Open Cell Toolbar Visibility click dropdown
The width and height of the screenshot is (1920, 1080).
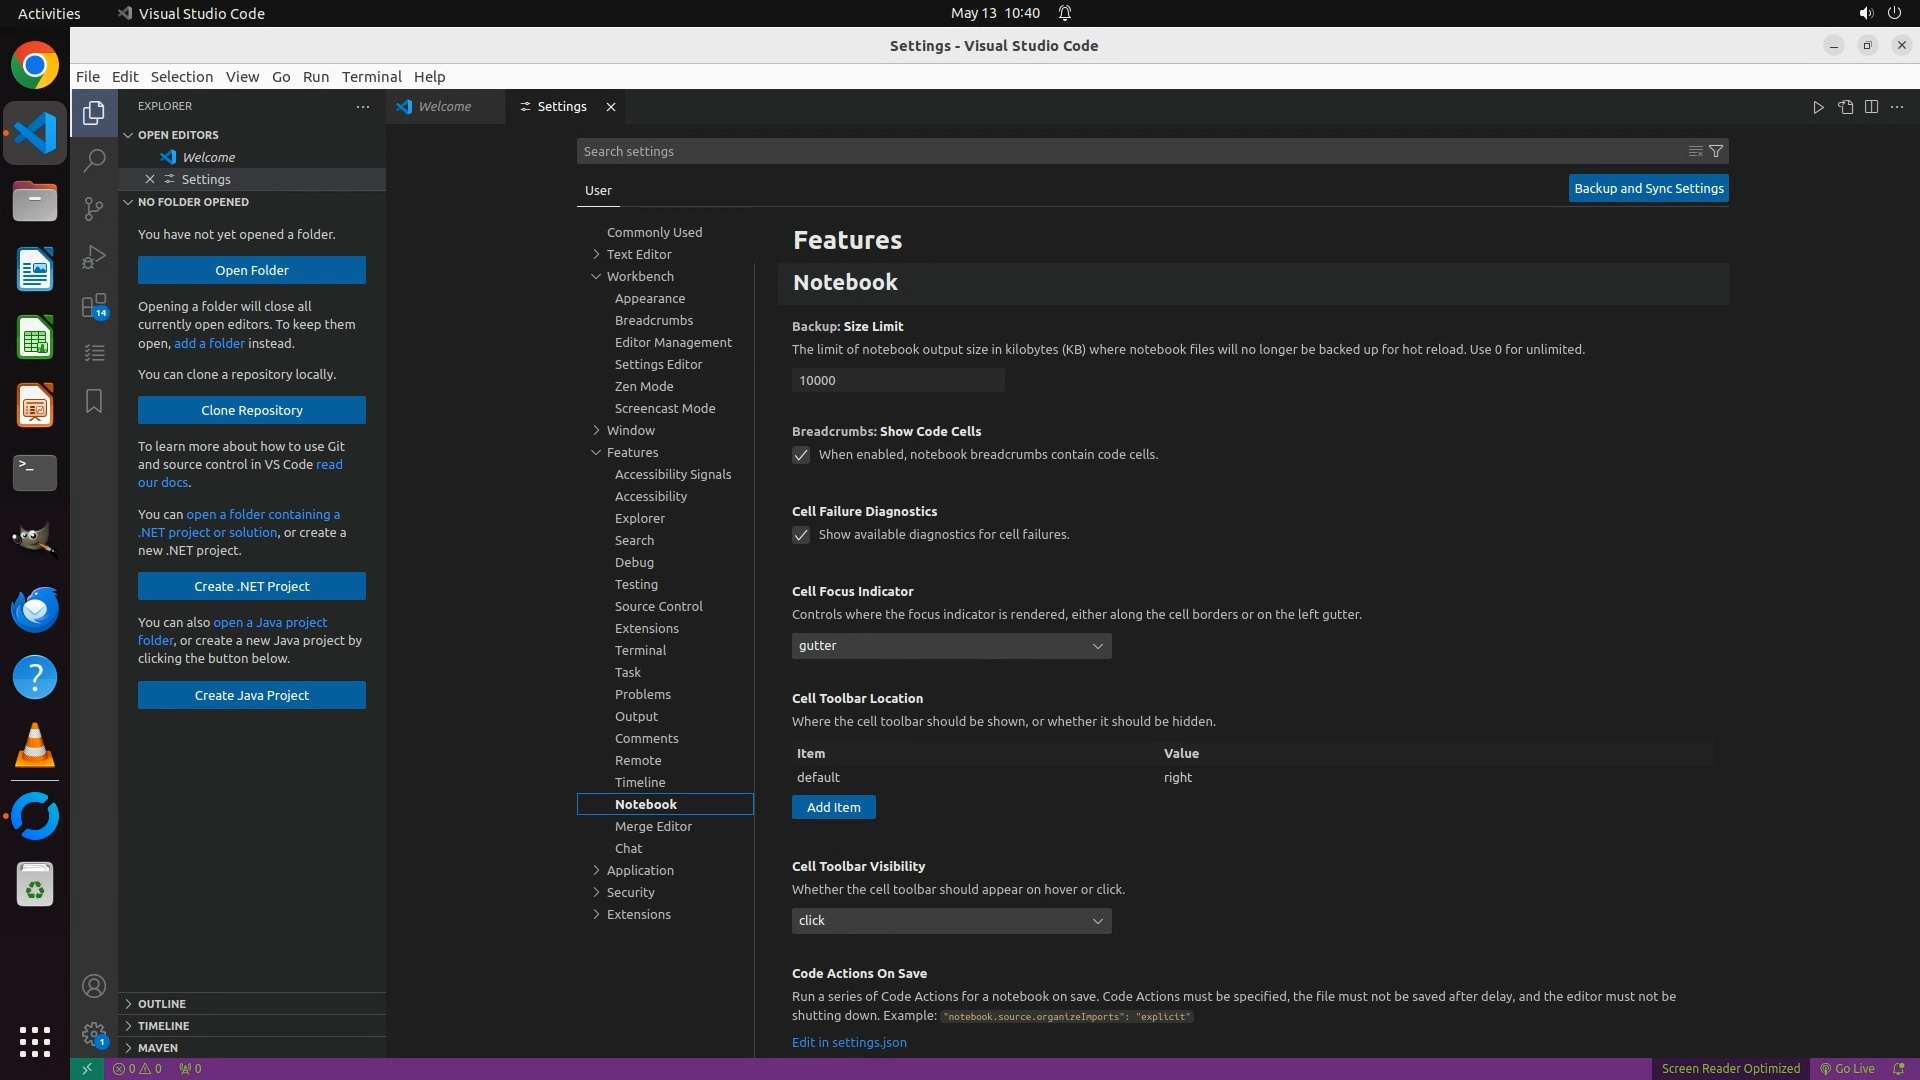[x=951, y=921]
